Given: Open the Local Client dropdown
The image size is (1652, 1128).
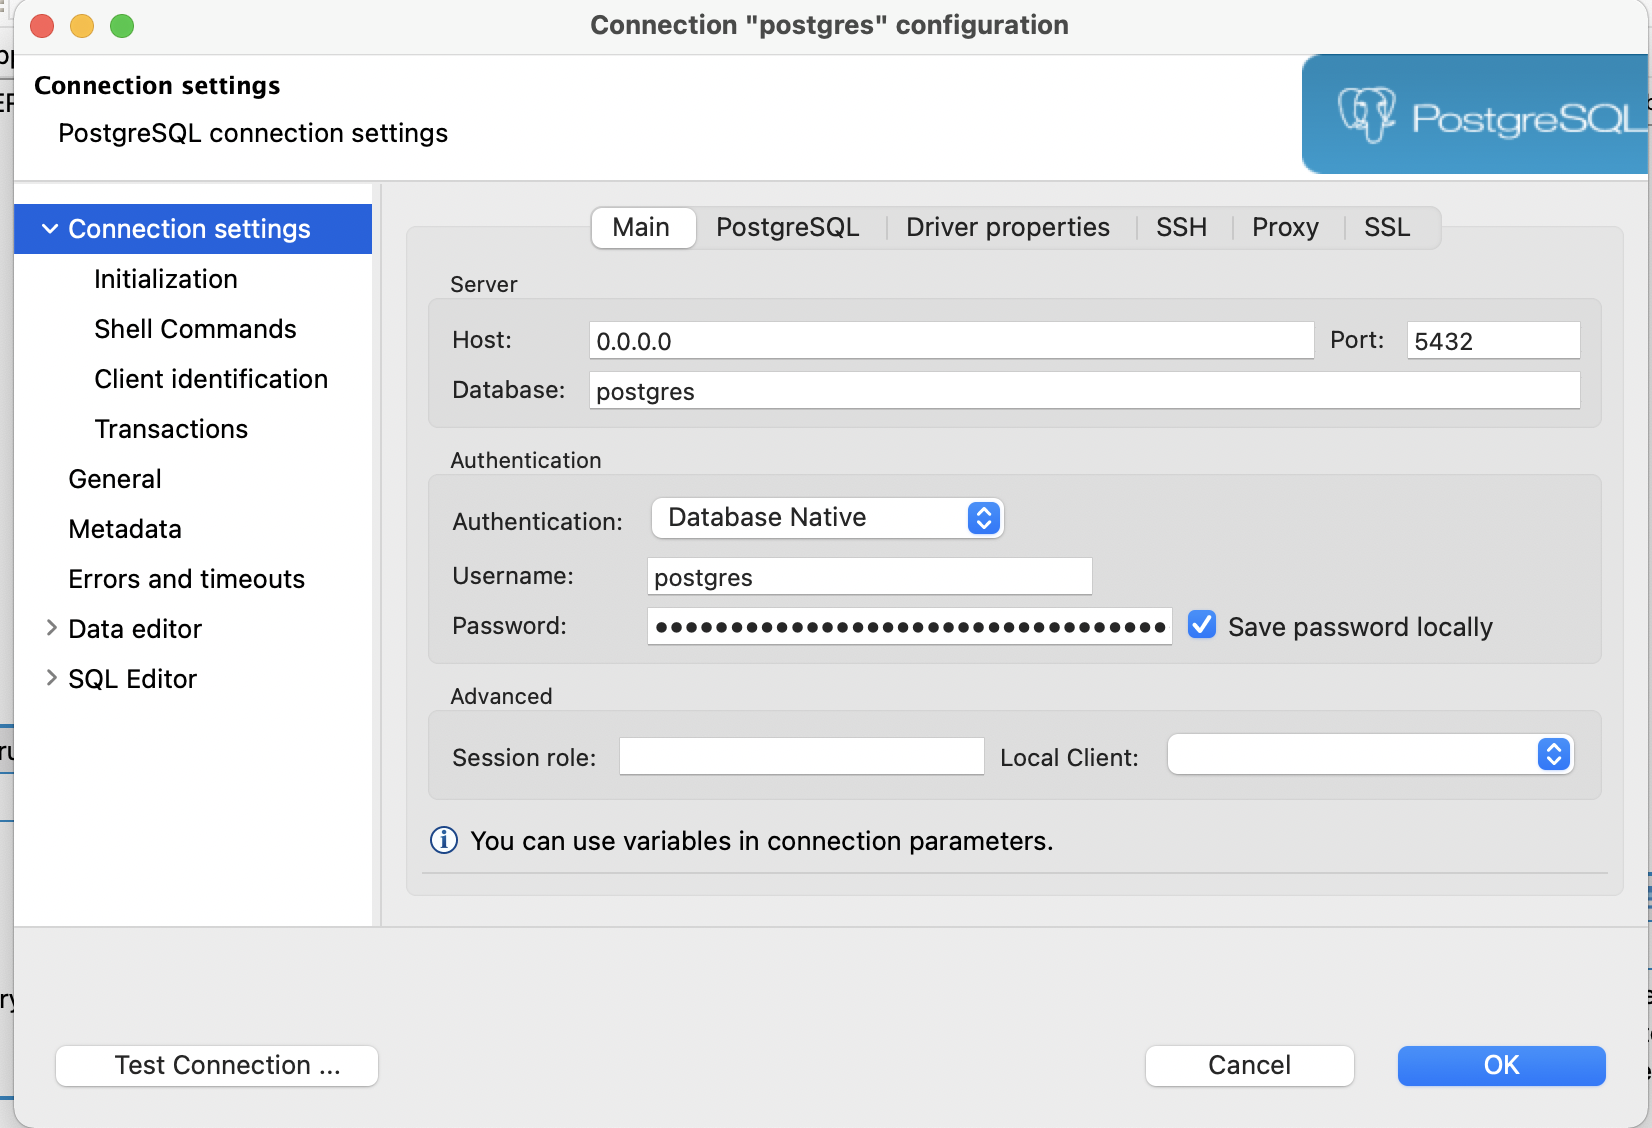Looking at the screenshot, I should point(1370,755).
